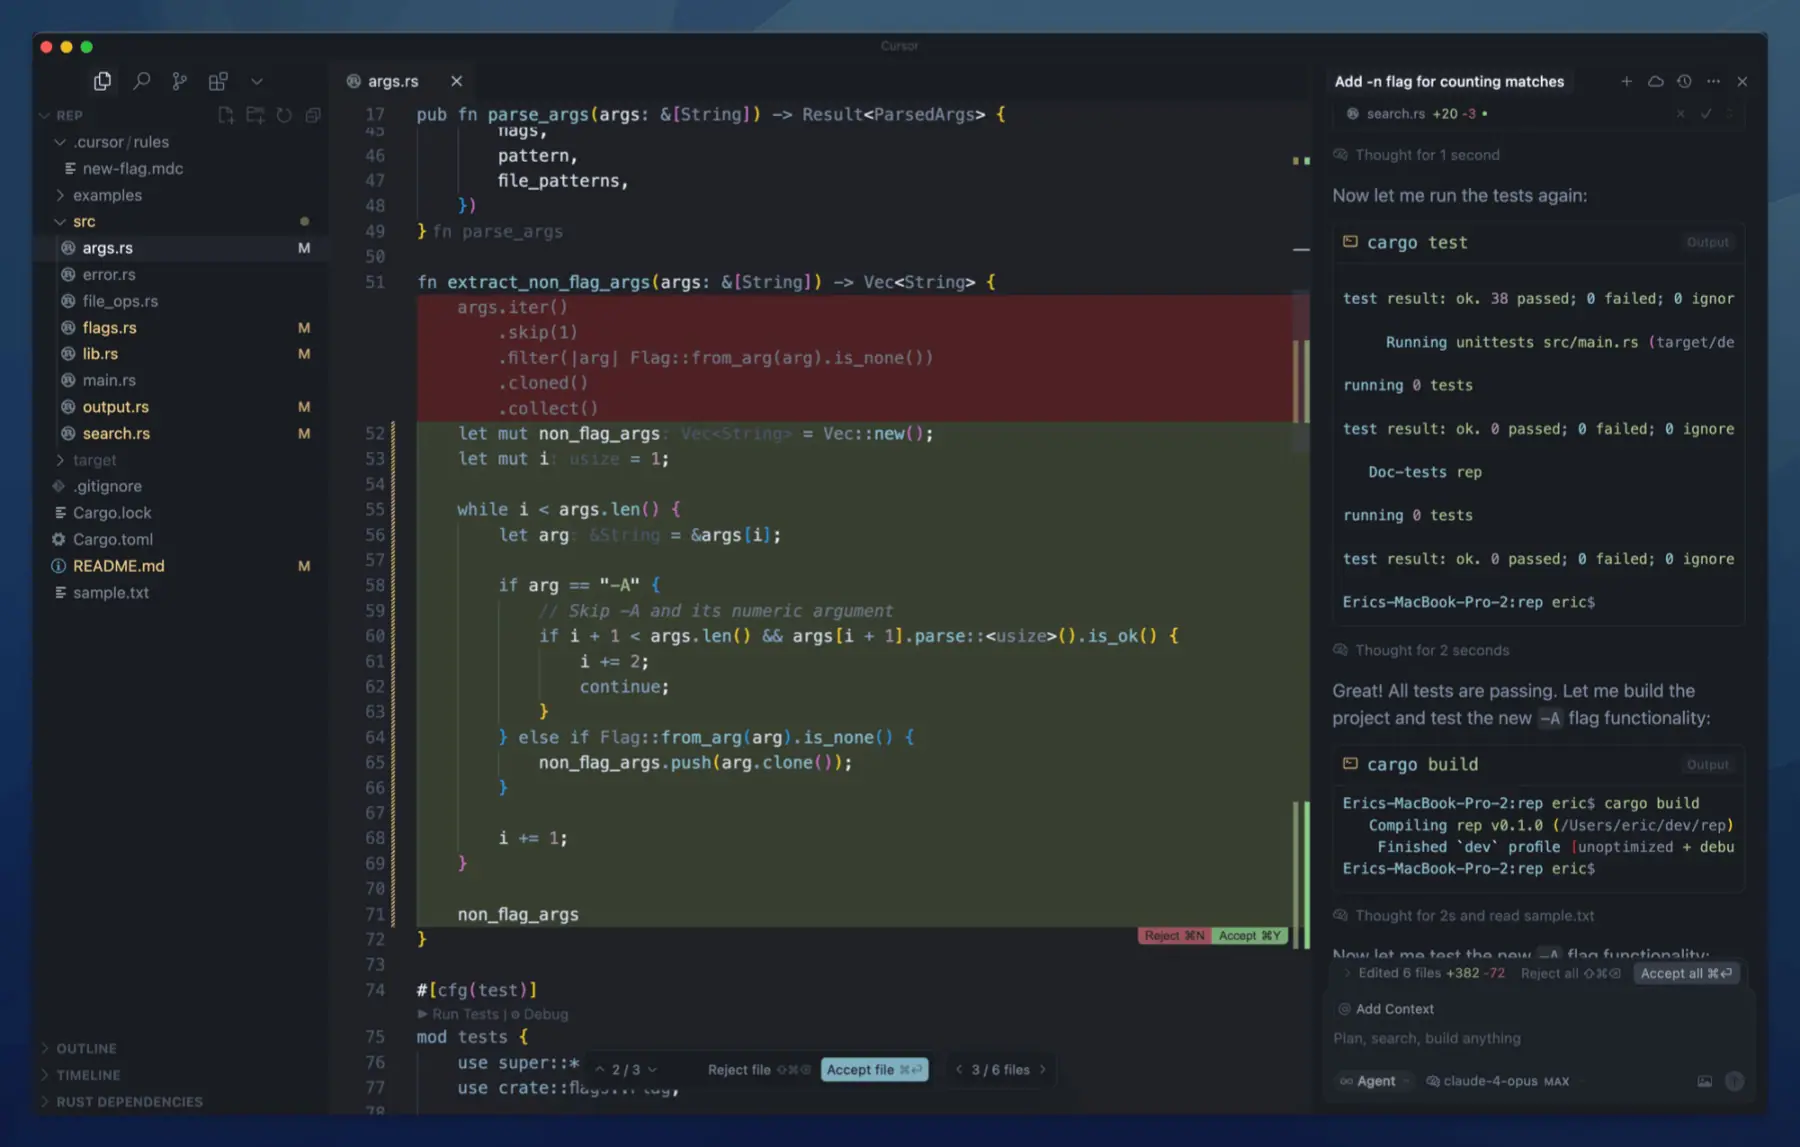Click the New File icon in explorer
1800x1147 pixels.
[x=225, y=115]
